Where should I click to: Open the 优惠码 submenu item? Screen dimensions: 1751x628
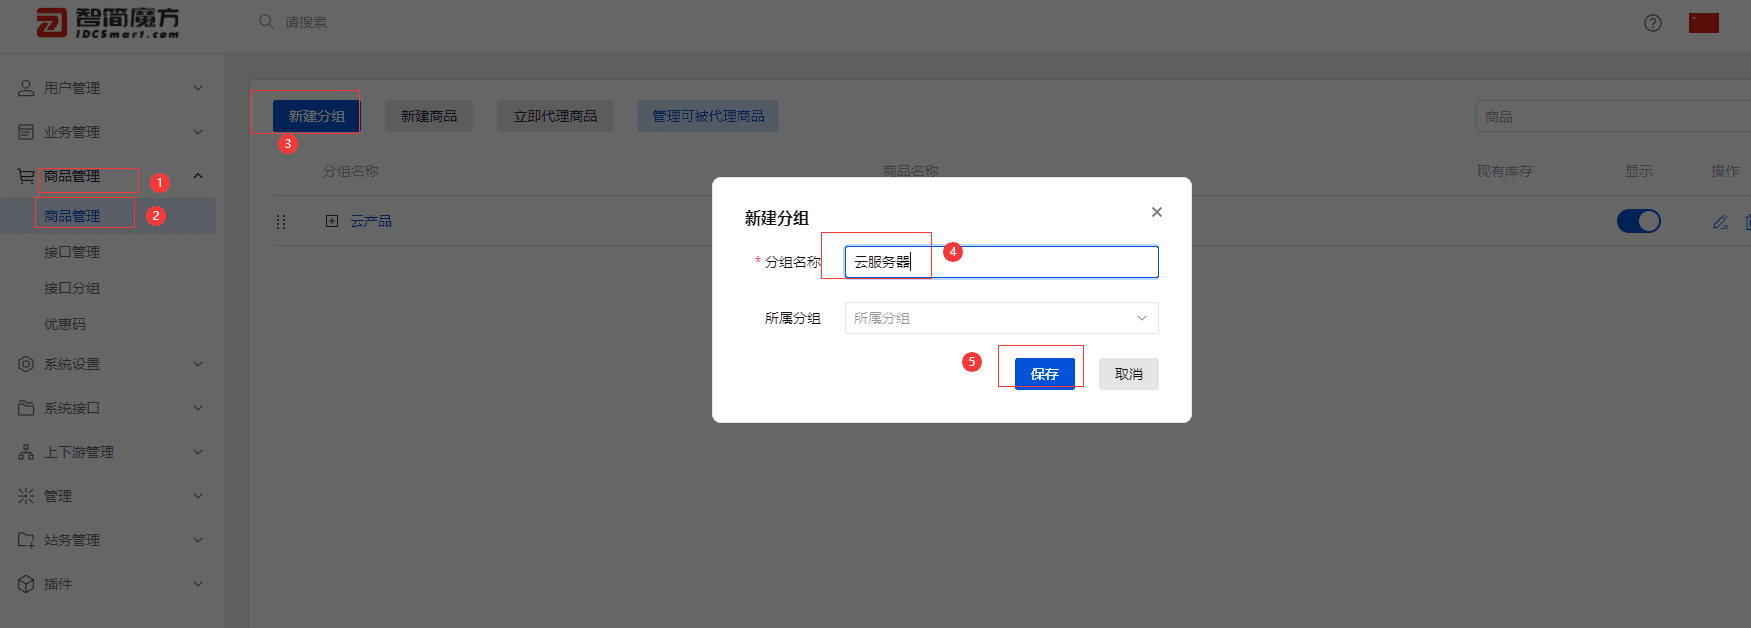pyautogui.click(x=65, y=324)
